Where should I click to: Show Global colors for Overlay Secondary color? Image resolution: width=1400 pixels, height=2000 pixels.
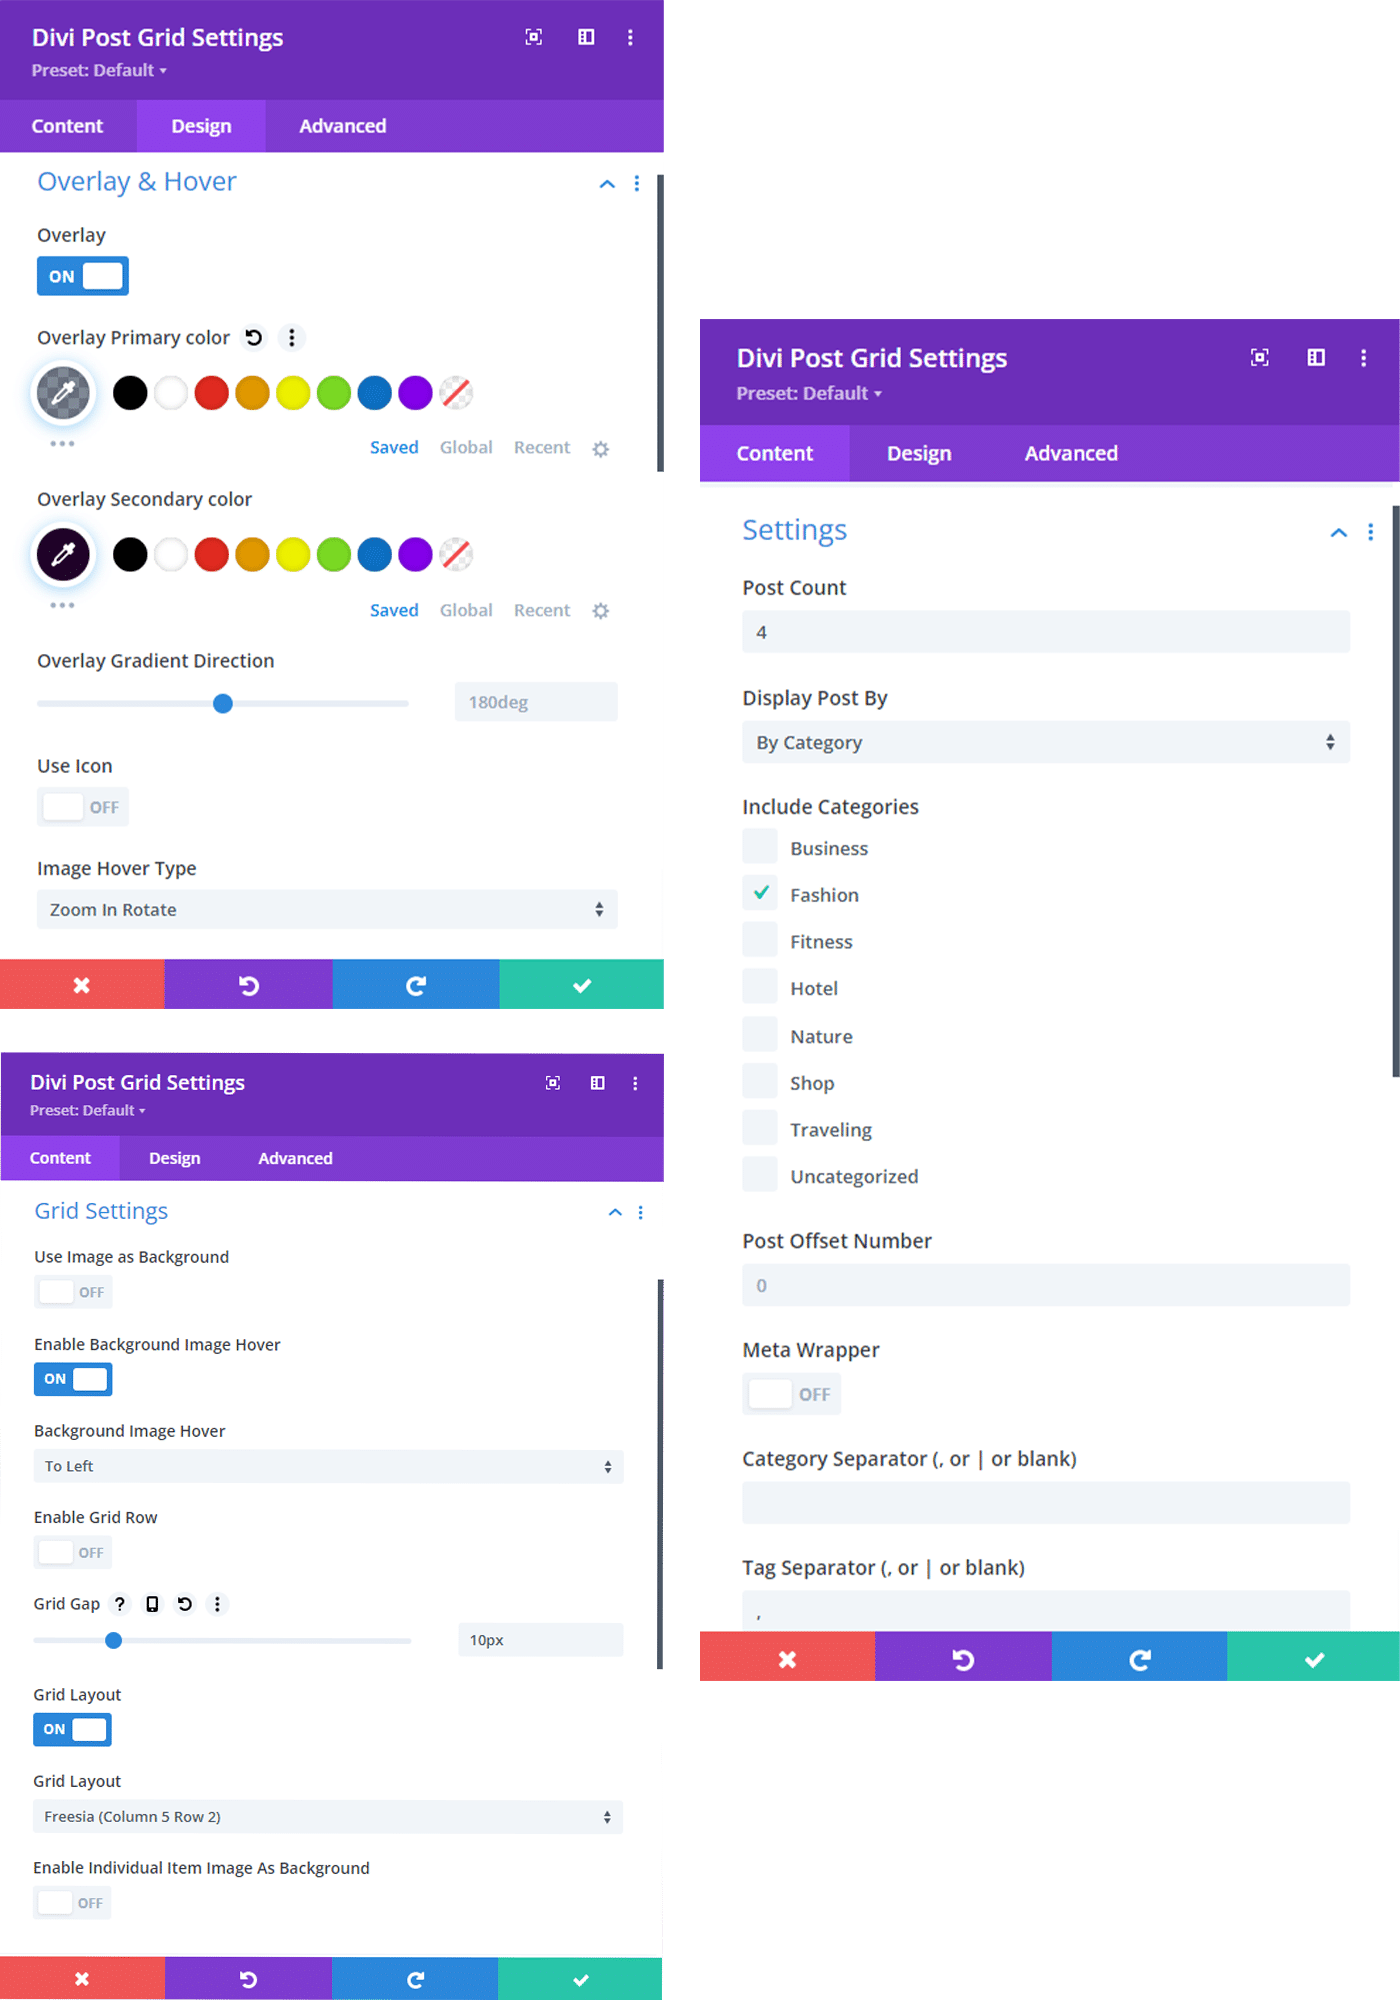[x=466, y=610]
